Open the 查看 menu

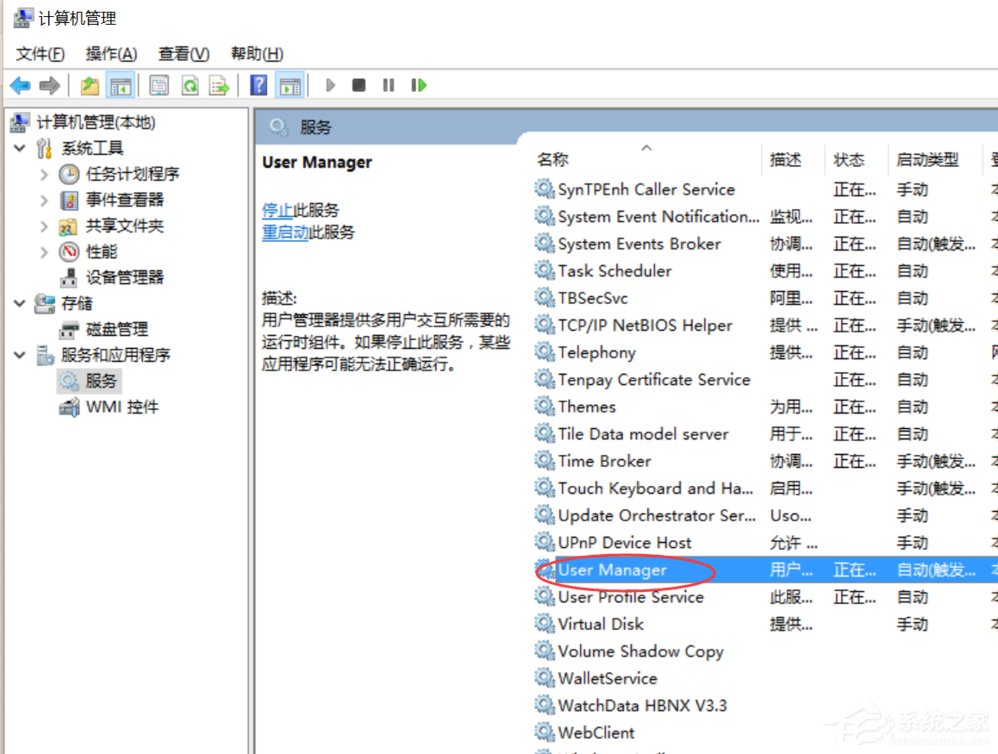click(x=181, y=54)
